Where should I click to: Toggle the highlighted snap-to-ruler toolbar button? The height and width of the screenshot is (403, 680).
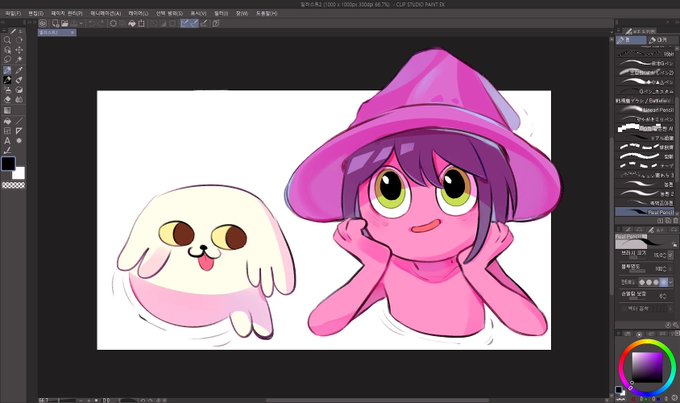(185, 23)
